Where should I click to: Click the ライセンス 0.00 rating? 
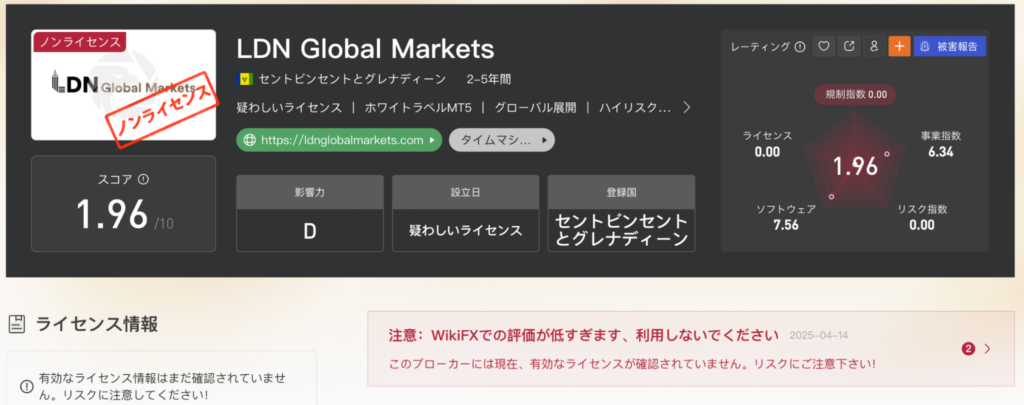tap(767, 144)
